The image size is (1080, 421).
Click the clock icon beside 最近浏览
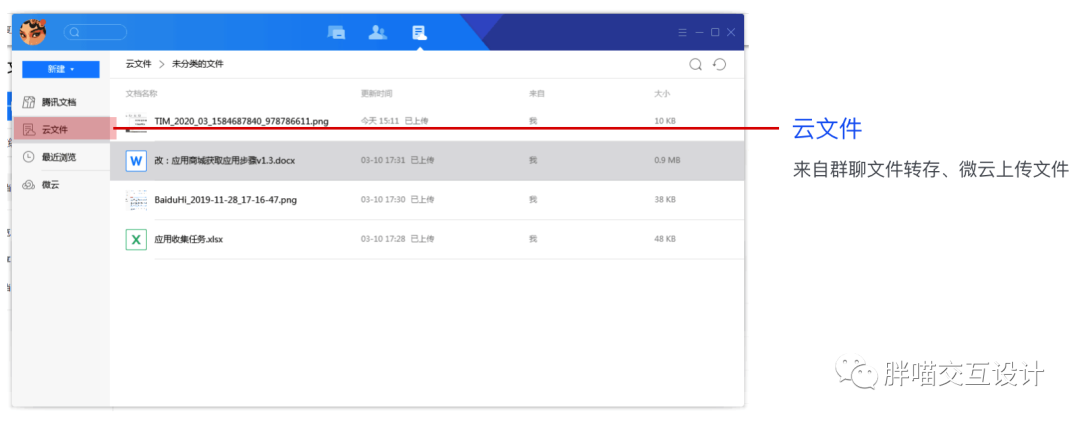click(x=29, y=157)
